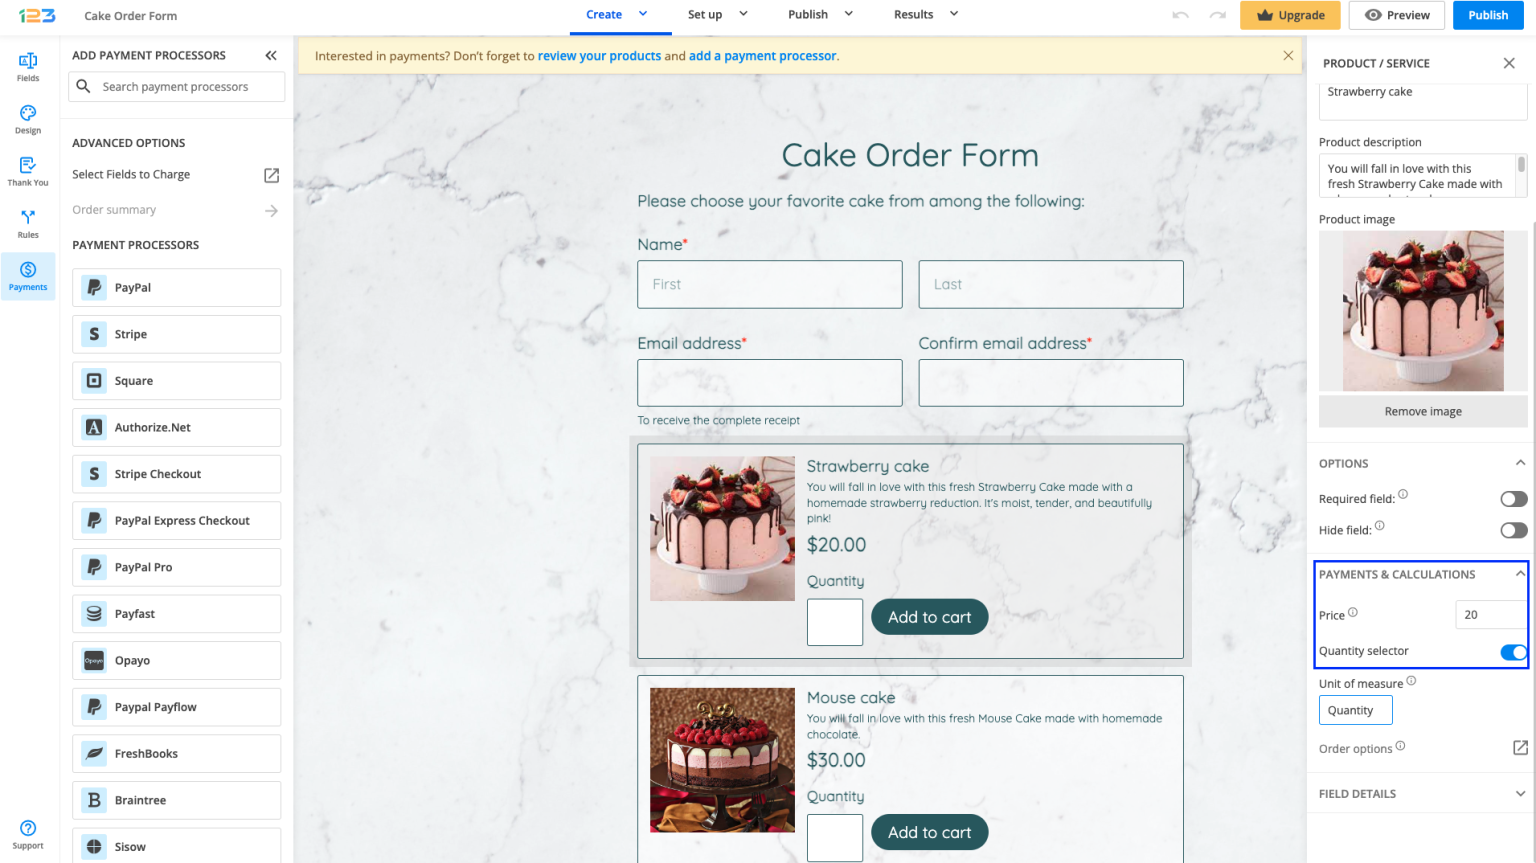Close the Product / Service panel

[1509, 63]
